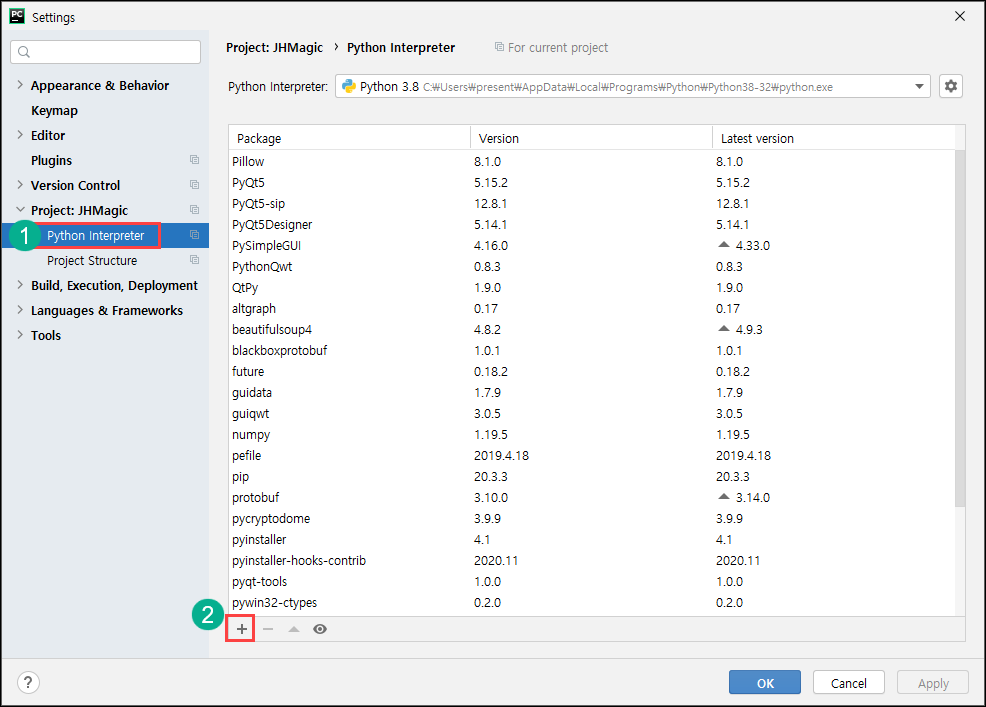The width and height of the screenshot is (986, 707).
Task: Select the pycryptodome package row
Action: (x=591, y=519)
